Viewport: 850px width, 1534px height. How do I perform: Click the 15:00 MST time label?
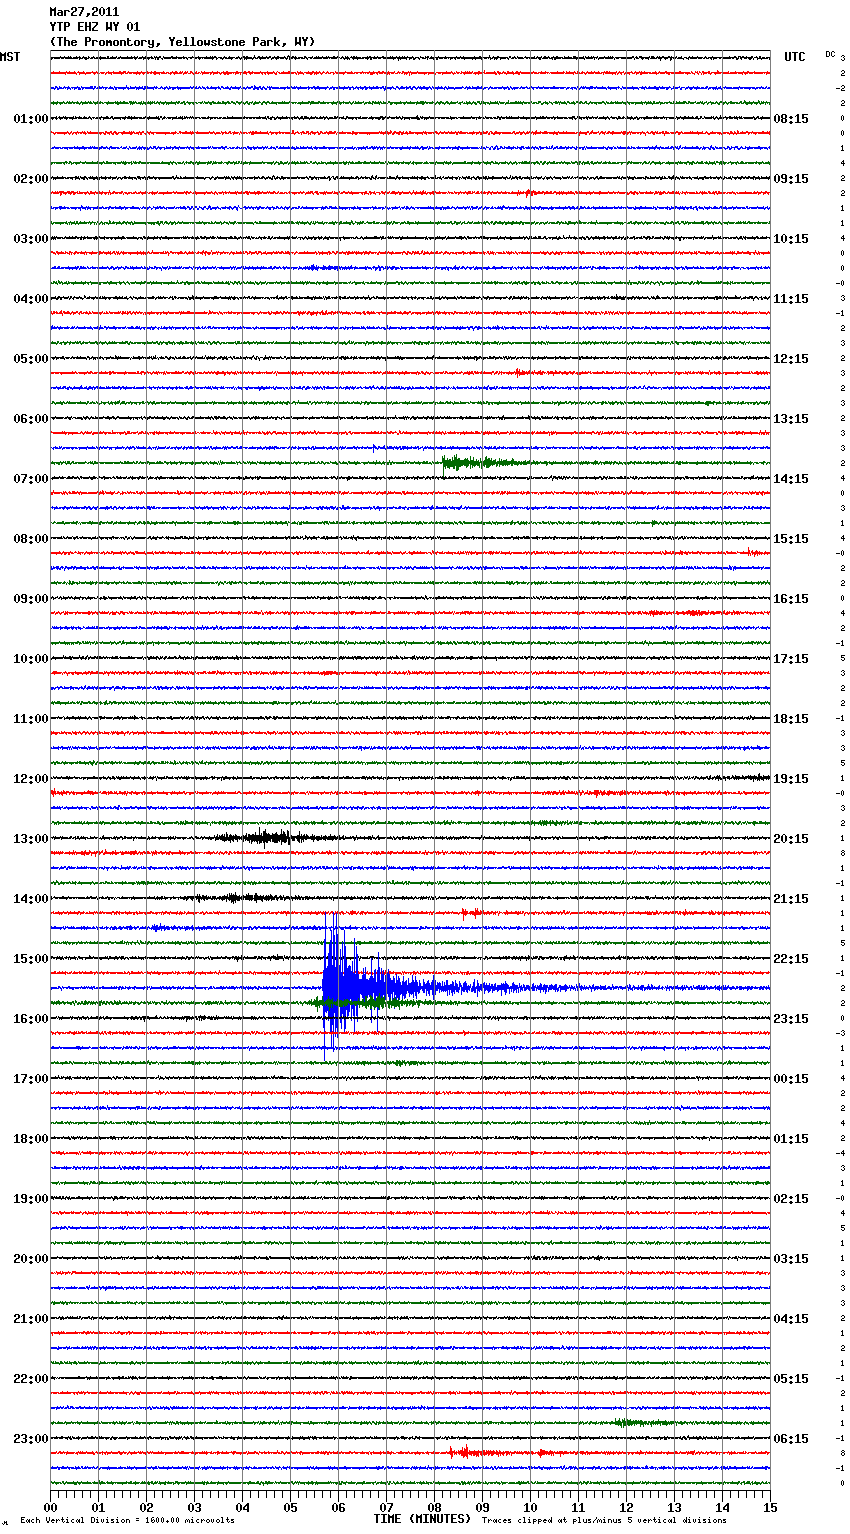point(30,958)
